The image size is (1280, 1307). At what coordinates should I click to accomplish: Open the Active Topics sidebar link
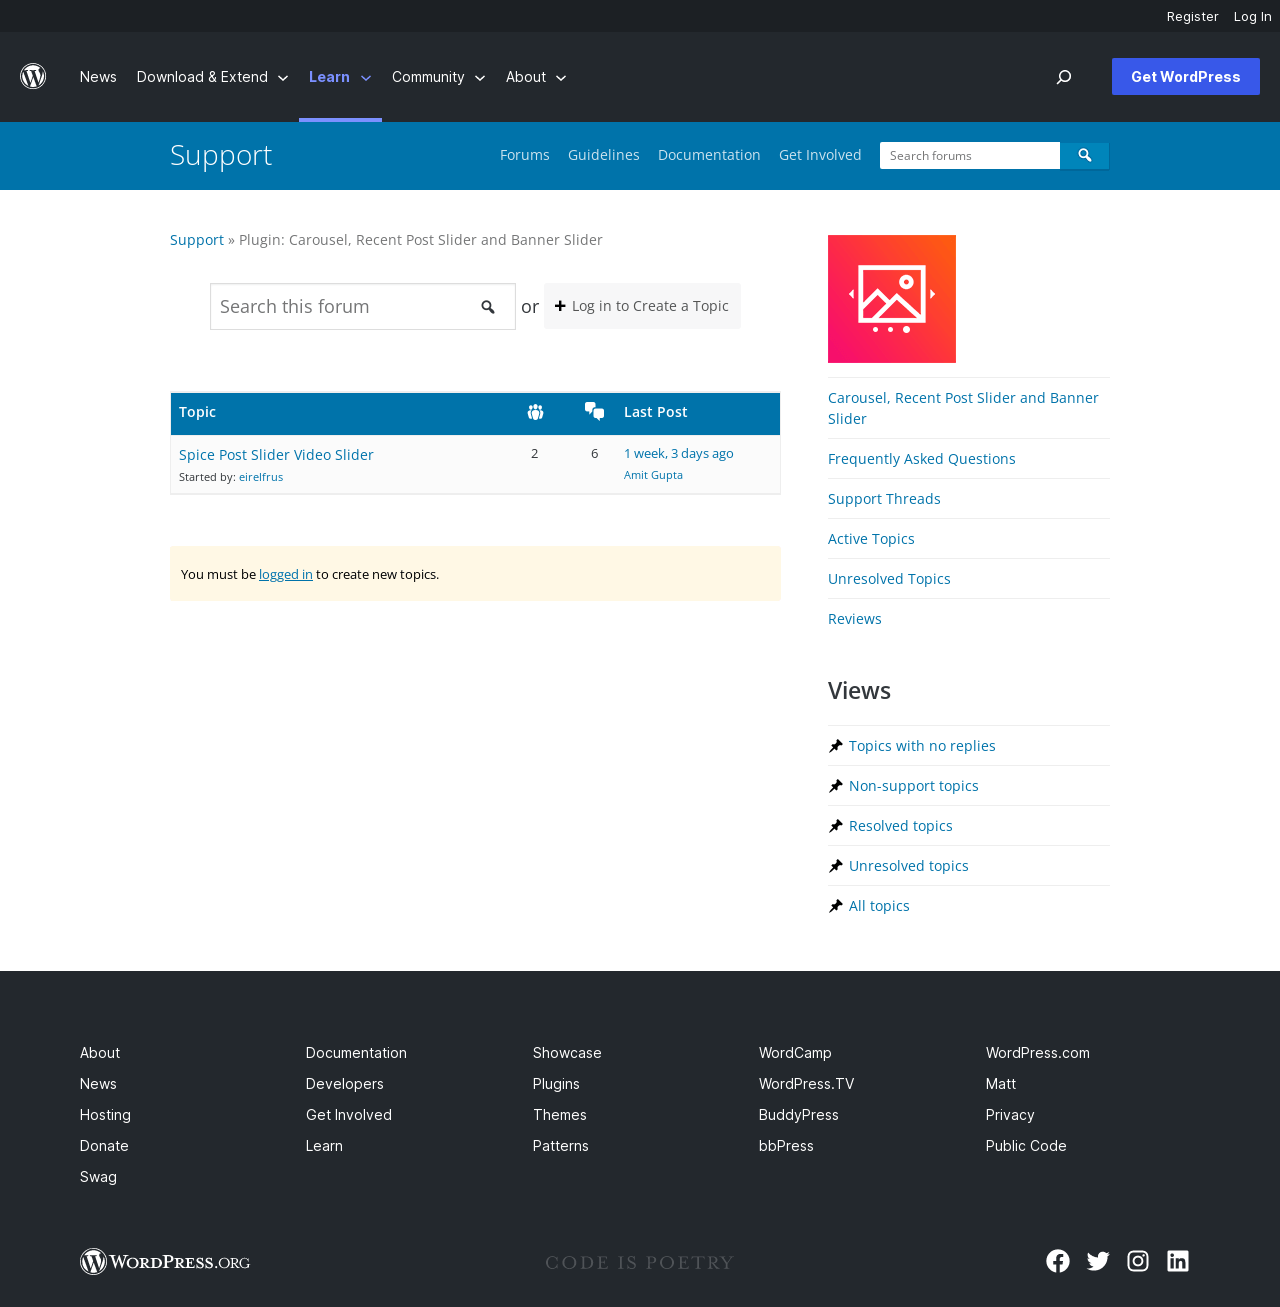pos(871,539)
